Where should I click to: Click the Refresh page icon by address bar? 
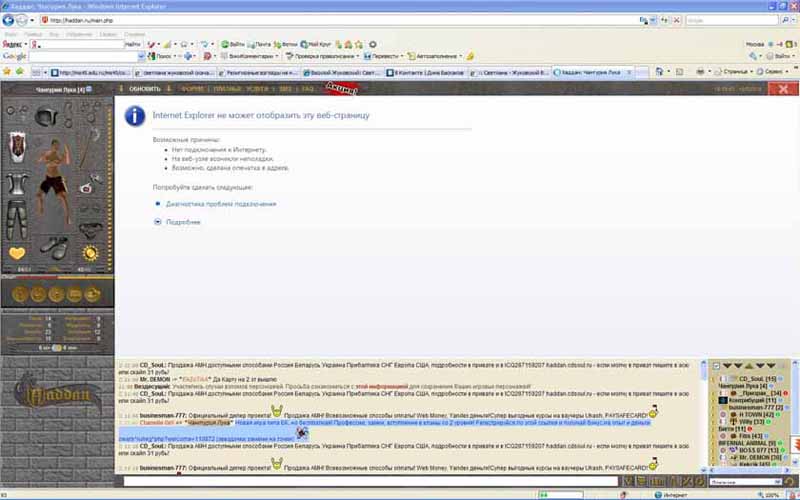[x=664, y=20]
